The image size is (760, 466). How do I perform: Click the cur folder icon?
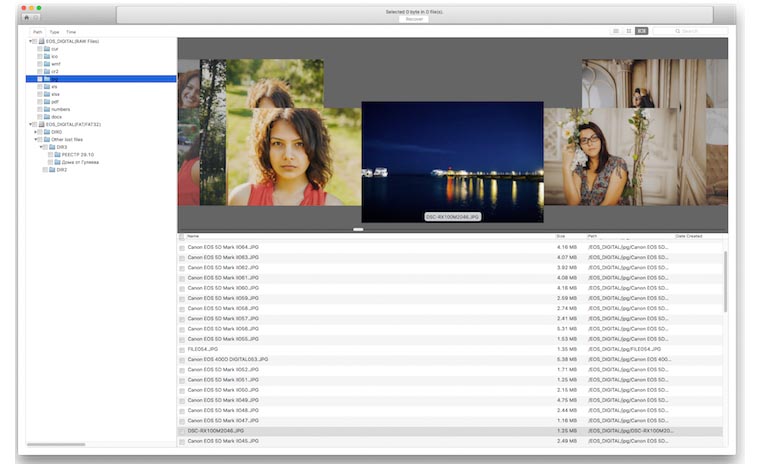coord(47,49)
